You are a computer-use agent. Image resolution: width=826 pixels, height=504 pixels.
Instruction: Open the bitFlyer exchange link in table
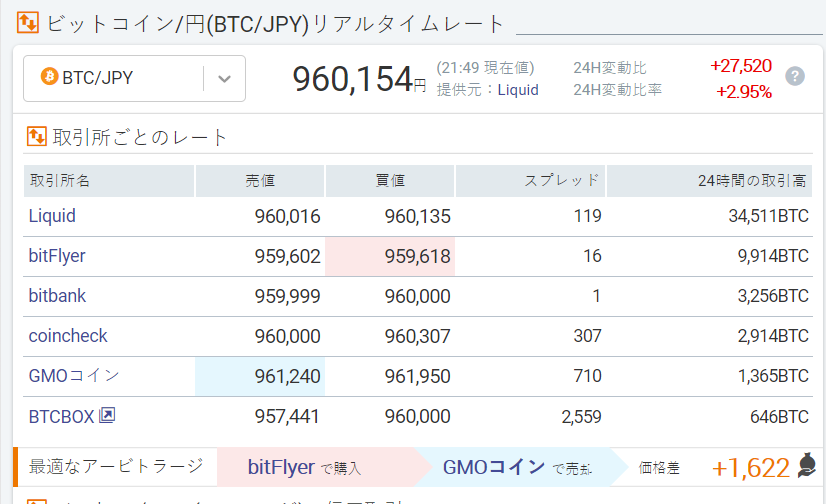tap(57, 256)
